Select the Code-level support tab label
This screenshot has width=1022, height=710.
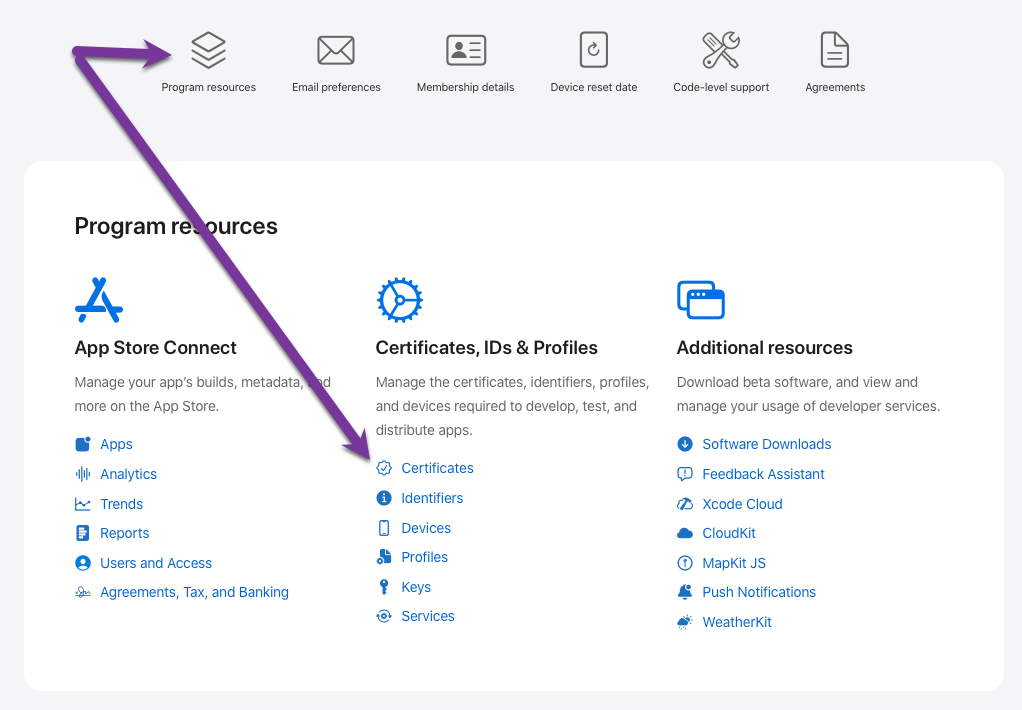[x=721, y=87]
